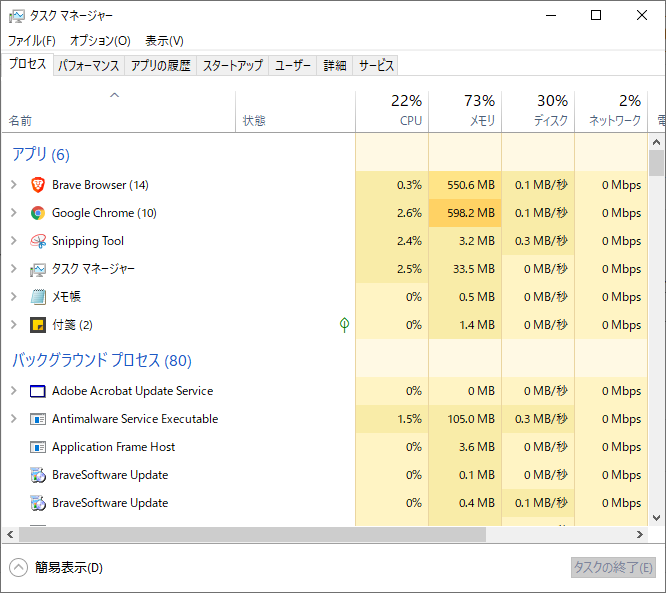Click the vertical scrollbar thumb
This screenshot has width=666, height=593.
click(657, 163)
